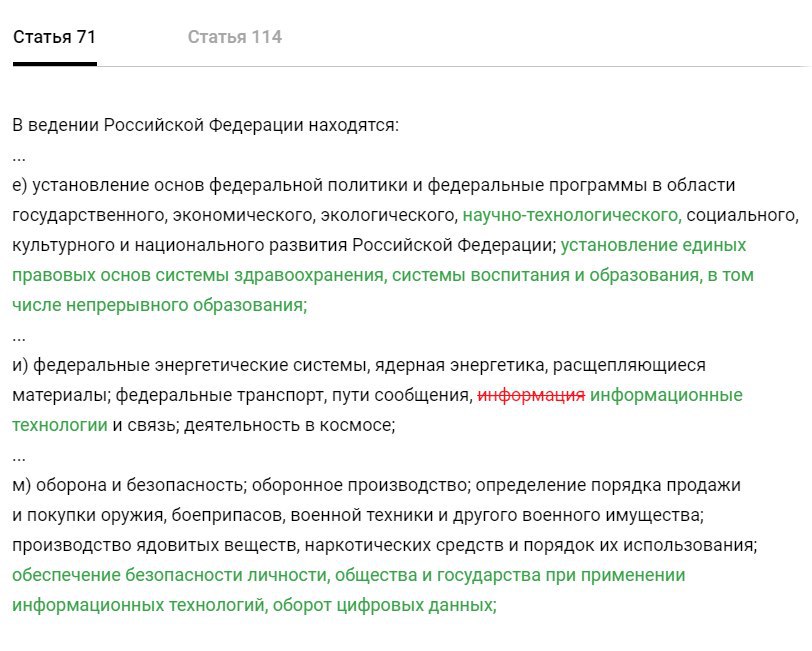Click the struck-through red word 'информация'

[x=531, y=395]
